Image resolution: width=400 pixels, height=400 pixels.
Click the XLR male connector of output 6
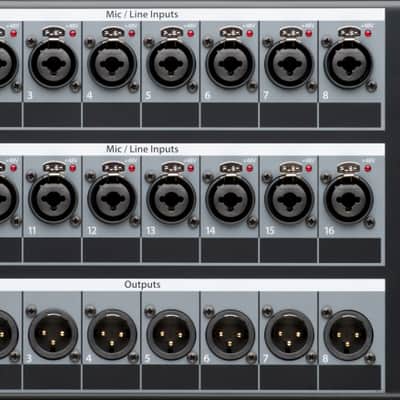coord(230,334)
